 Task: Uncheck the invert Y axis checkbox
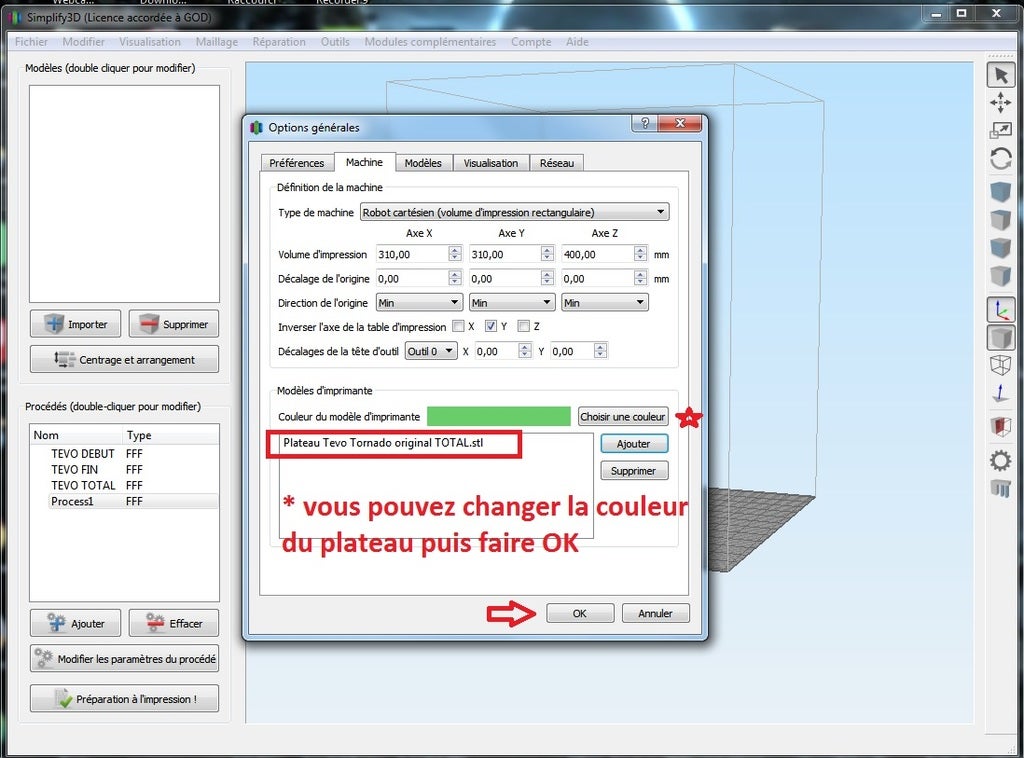point(491,326)
